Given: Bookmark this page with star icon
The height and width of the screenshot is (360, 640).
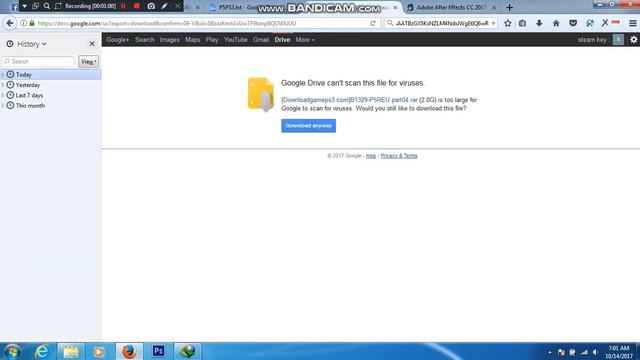Looking at the screenshot, I should (507, 23).
